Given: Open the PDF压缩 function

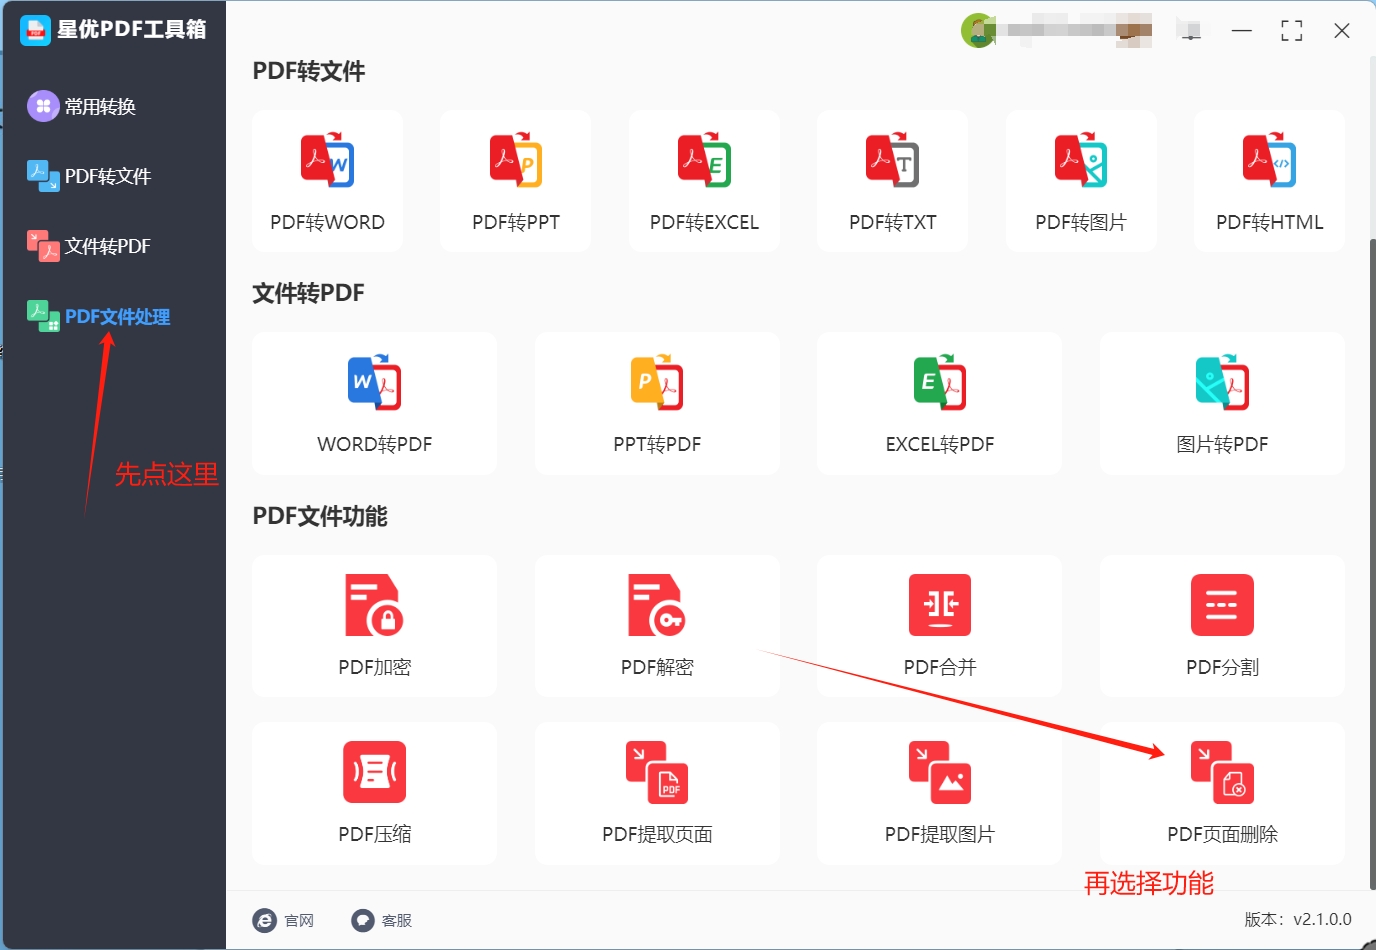Looking at the screenshot, I should coord(374,793).
